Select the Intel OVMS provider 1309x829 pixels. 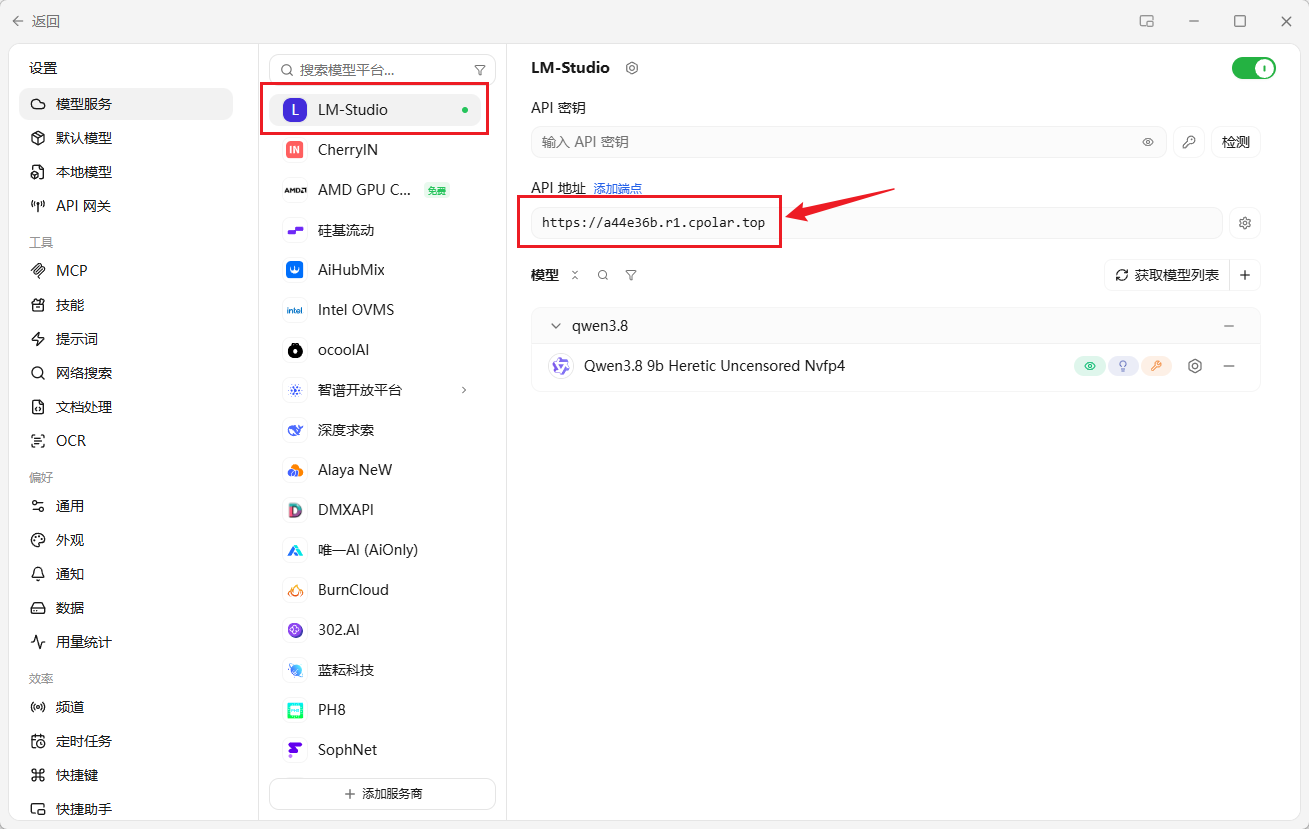(x=375, y=310)
